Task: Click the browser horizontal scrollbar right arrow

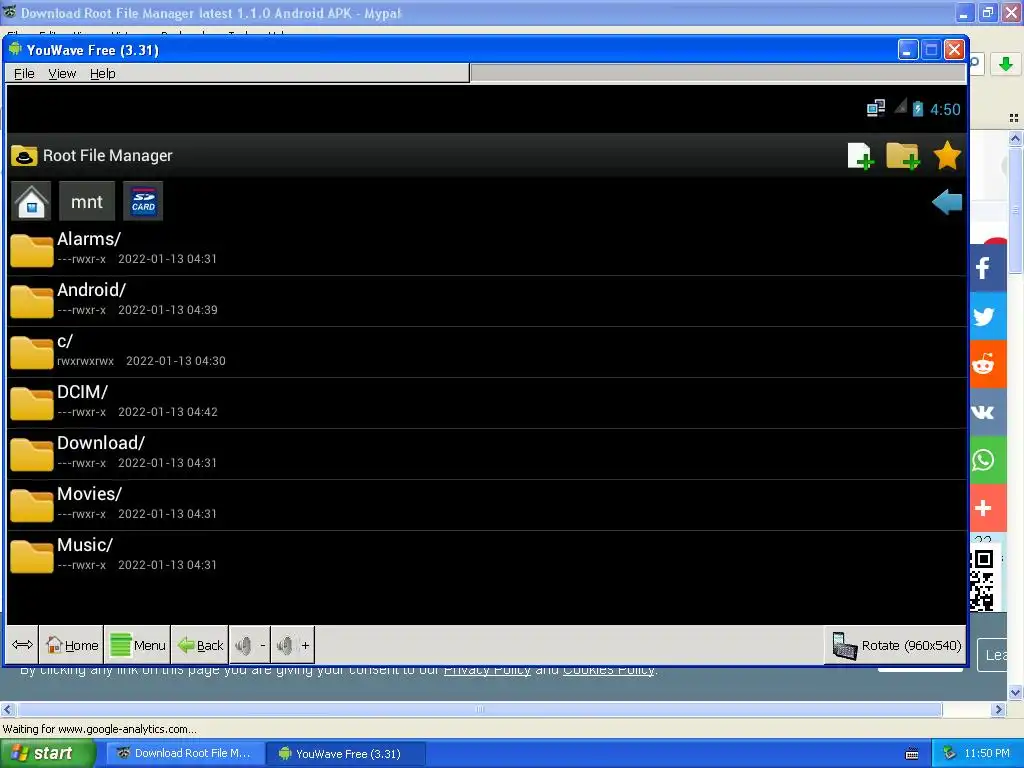Action: coord(998,709)
